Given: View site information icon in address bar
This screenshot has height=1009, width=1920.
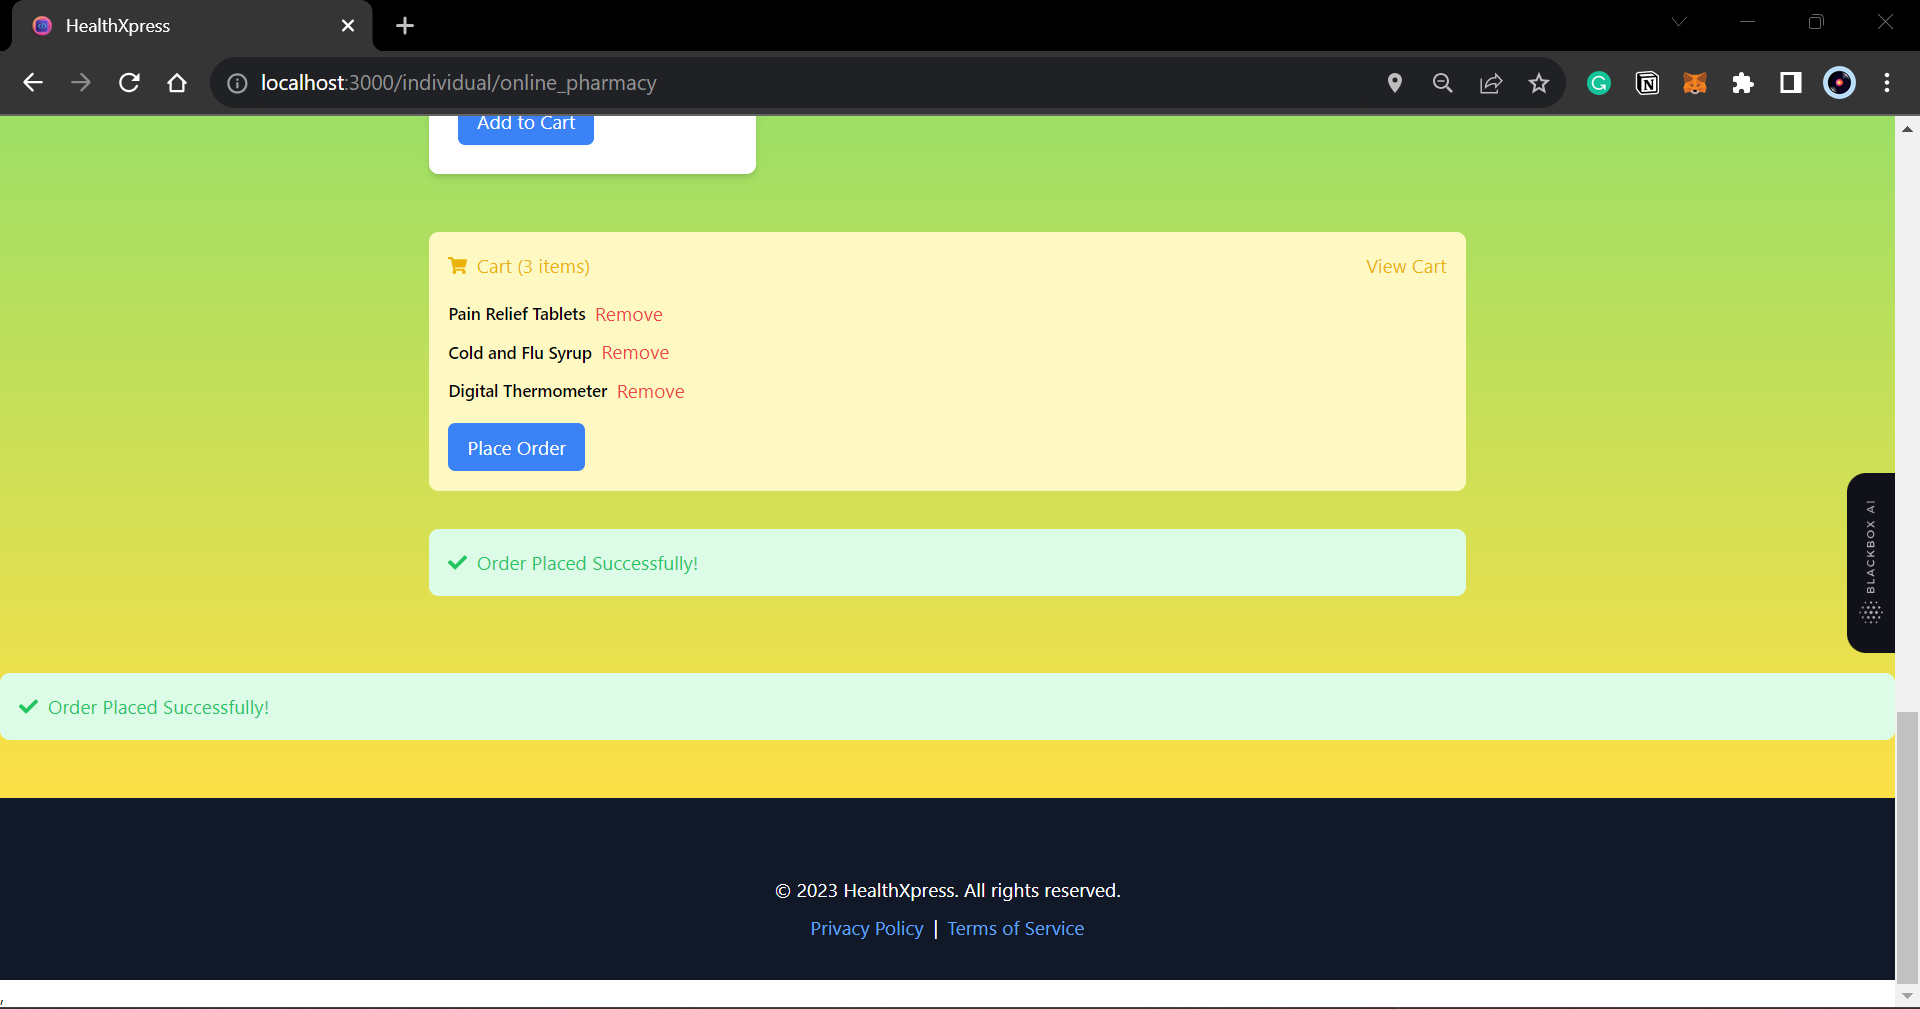Looking at the screenshot, I should [237, 83].
